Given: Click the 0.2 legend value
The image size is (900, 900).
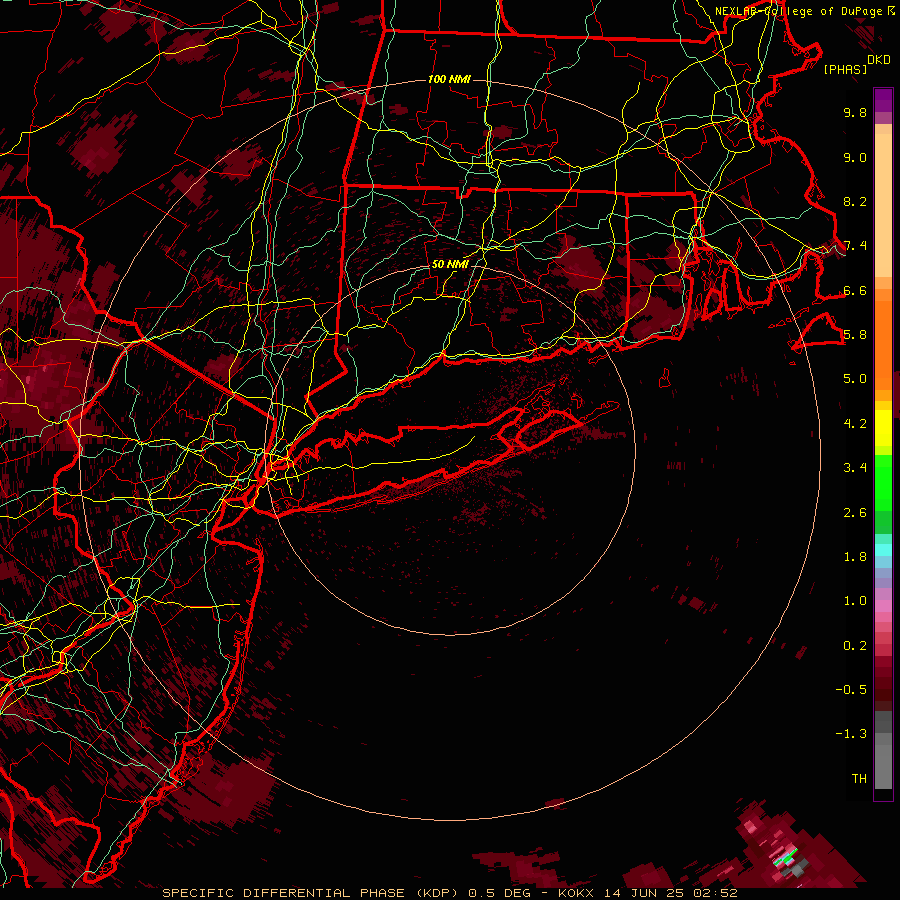Looking at the screenshot, I should click(x=855, y=646).
